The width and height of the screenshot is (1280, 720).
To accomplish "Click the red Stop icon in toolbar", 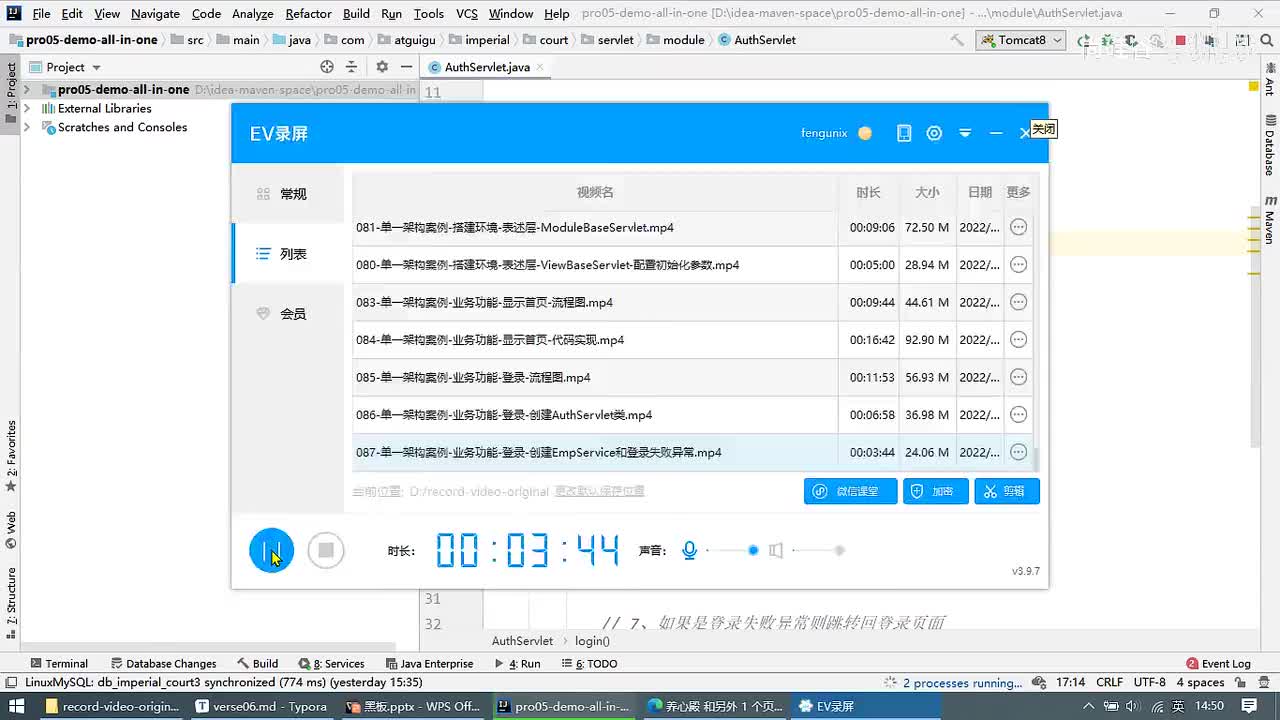I will [1180, 40].
